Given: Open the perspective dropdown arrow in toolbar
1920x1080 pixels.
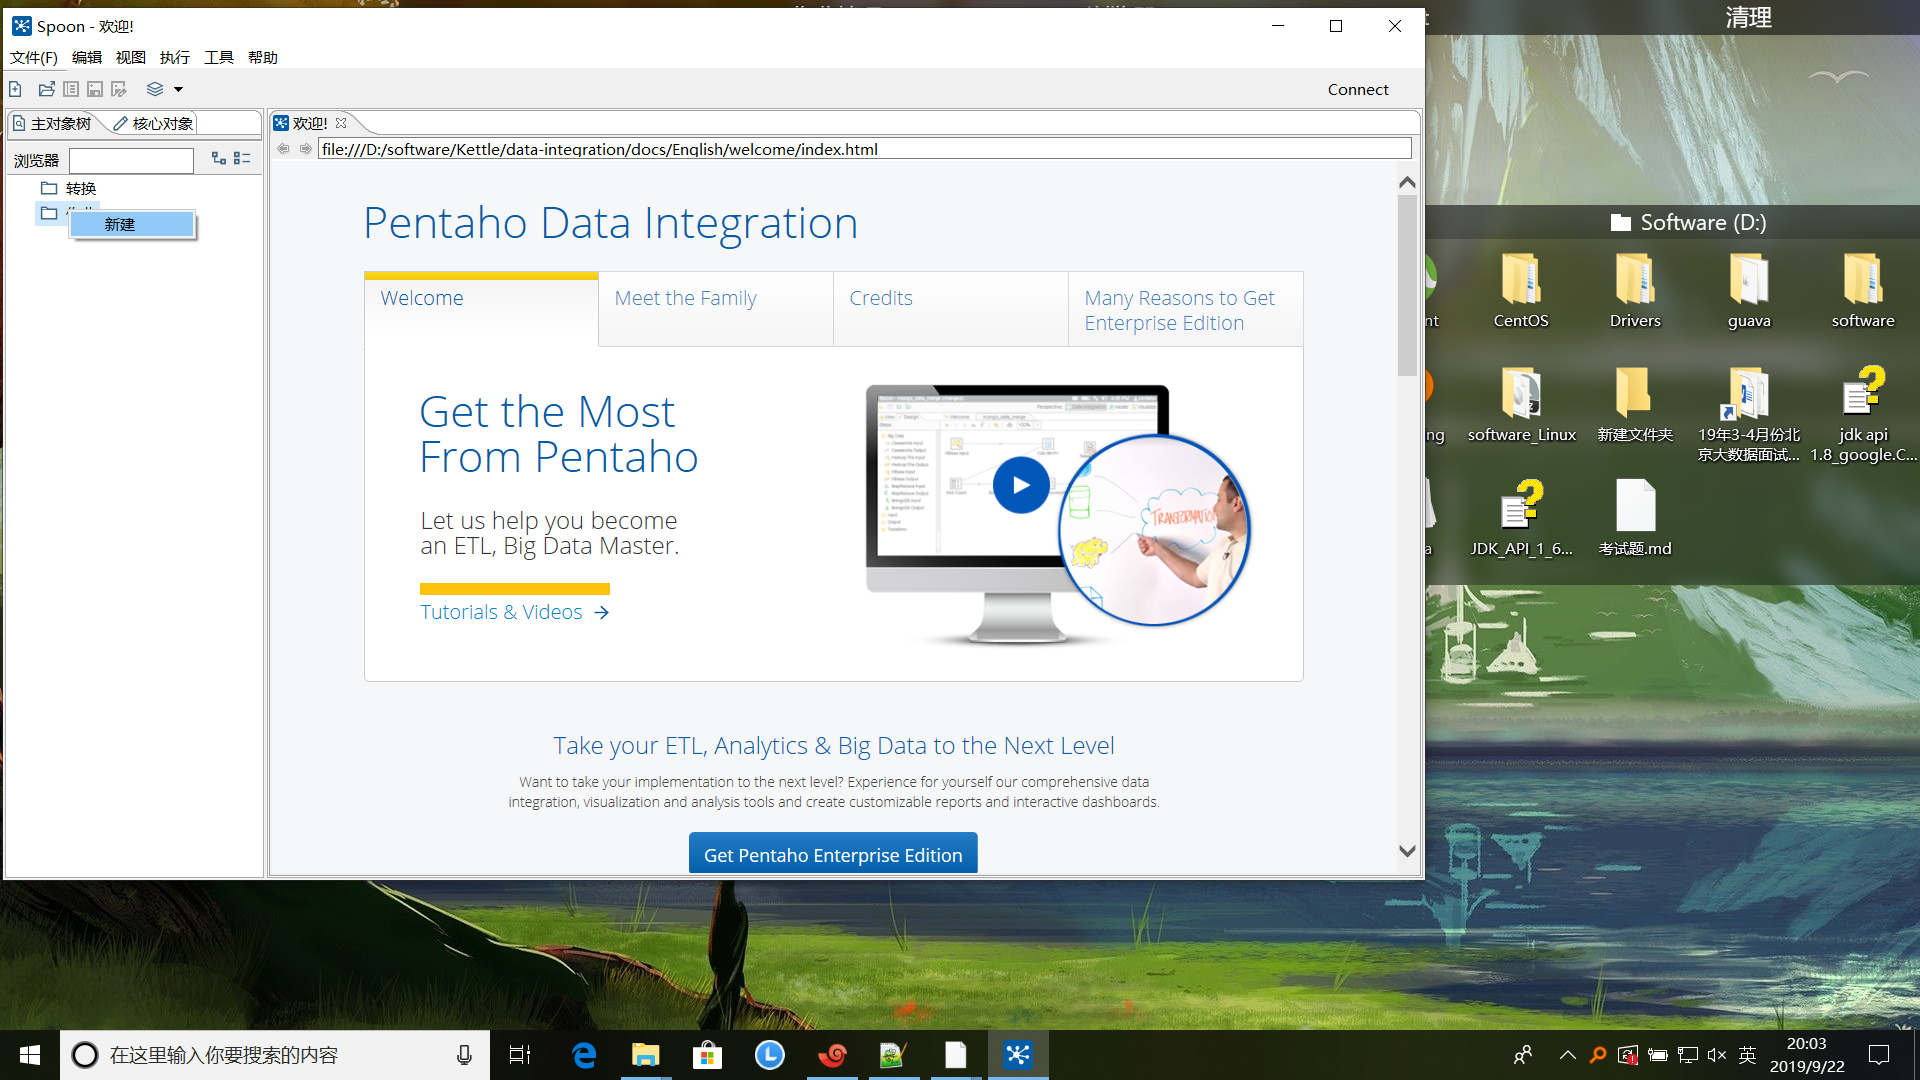Looking at the screenshot, I should (x=179, y=89).
